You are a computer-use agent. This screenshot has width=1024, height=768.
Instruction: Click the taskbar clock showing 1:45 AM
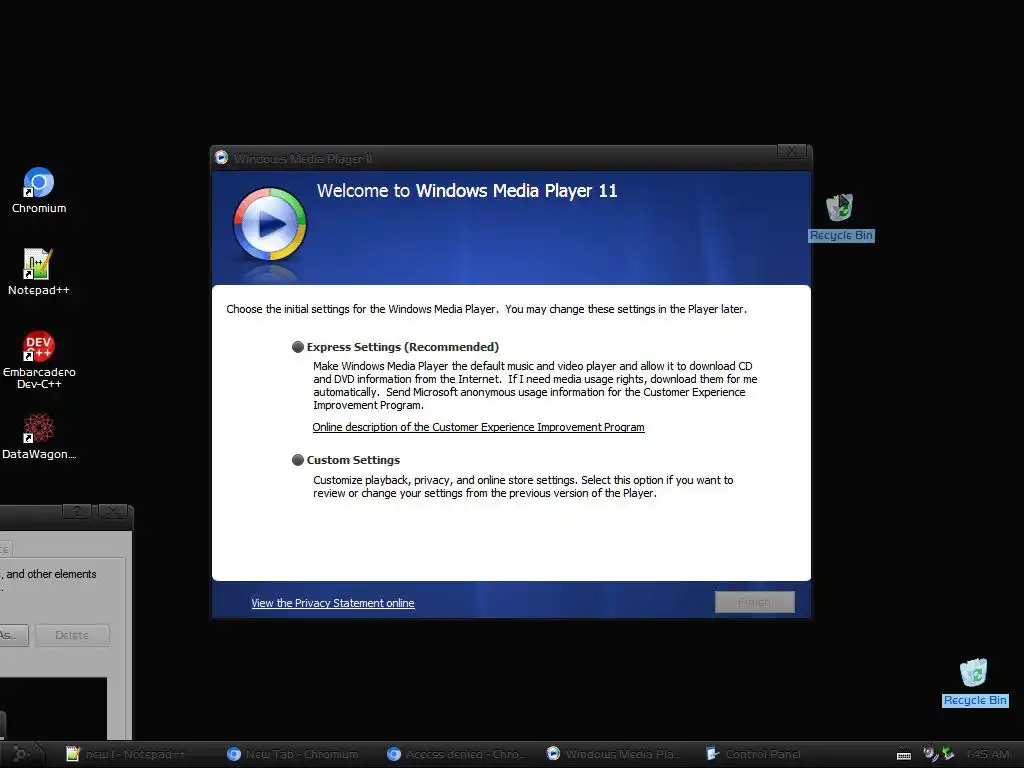987,754
